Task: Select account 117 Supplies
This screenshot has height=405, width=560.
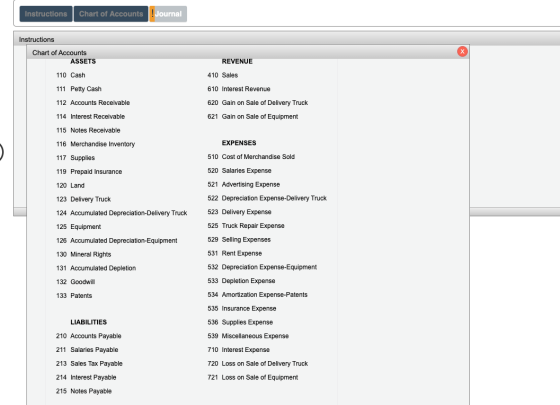Action: [75, 158]
